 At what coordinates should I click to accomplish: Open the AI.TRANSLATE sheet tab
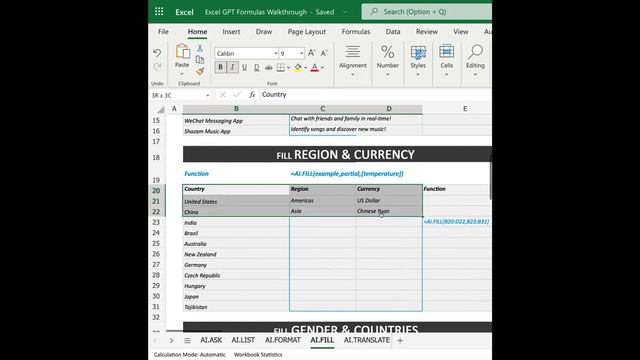367,340
